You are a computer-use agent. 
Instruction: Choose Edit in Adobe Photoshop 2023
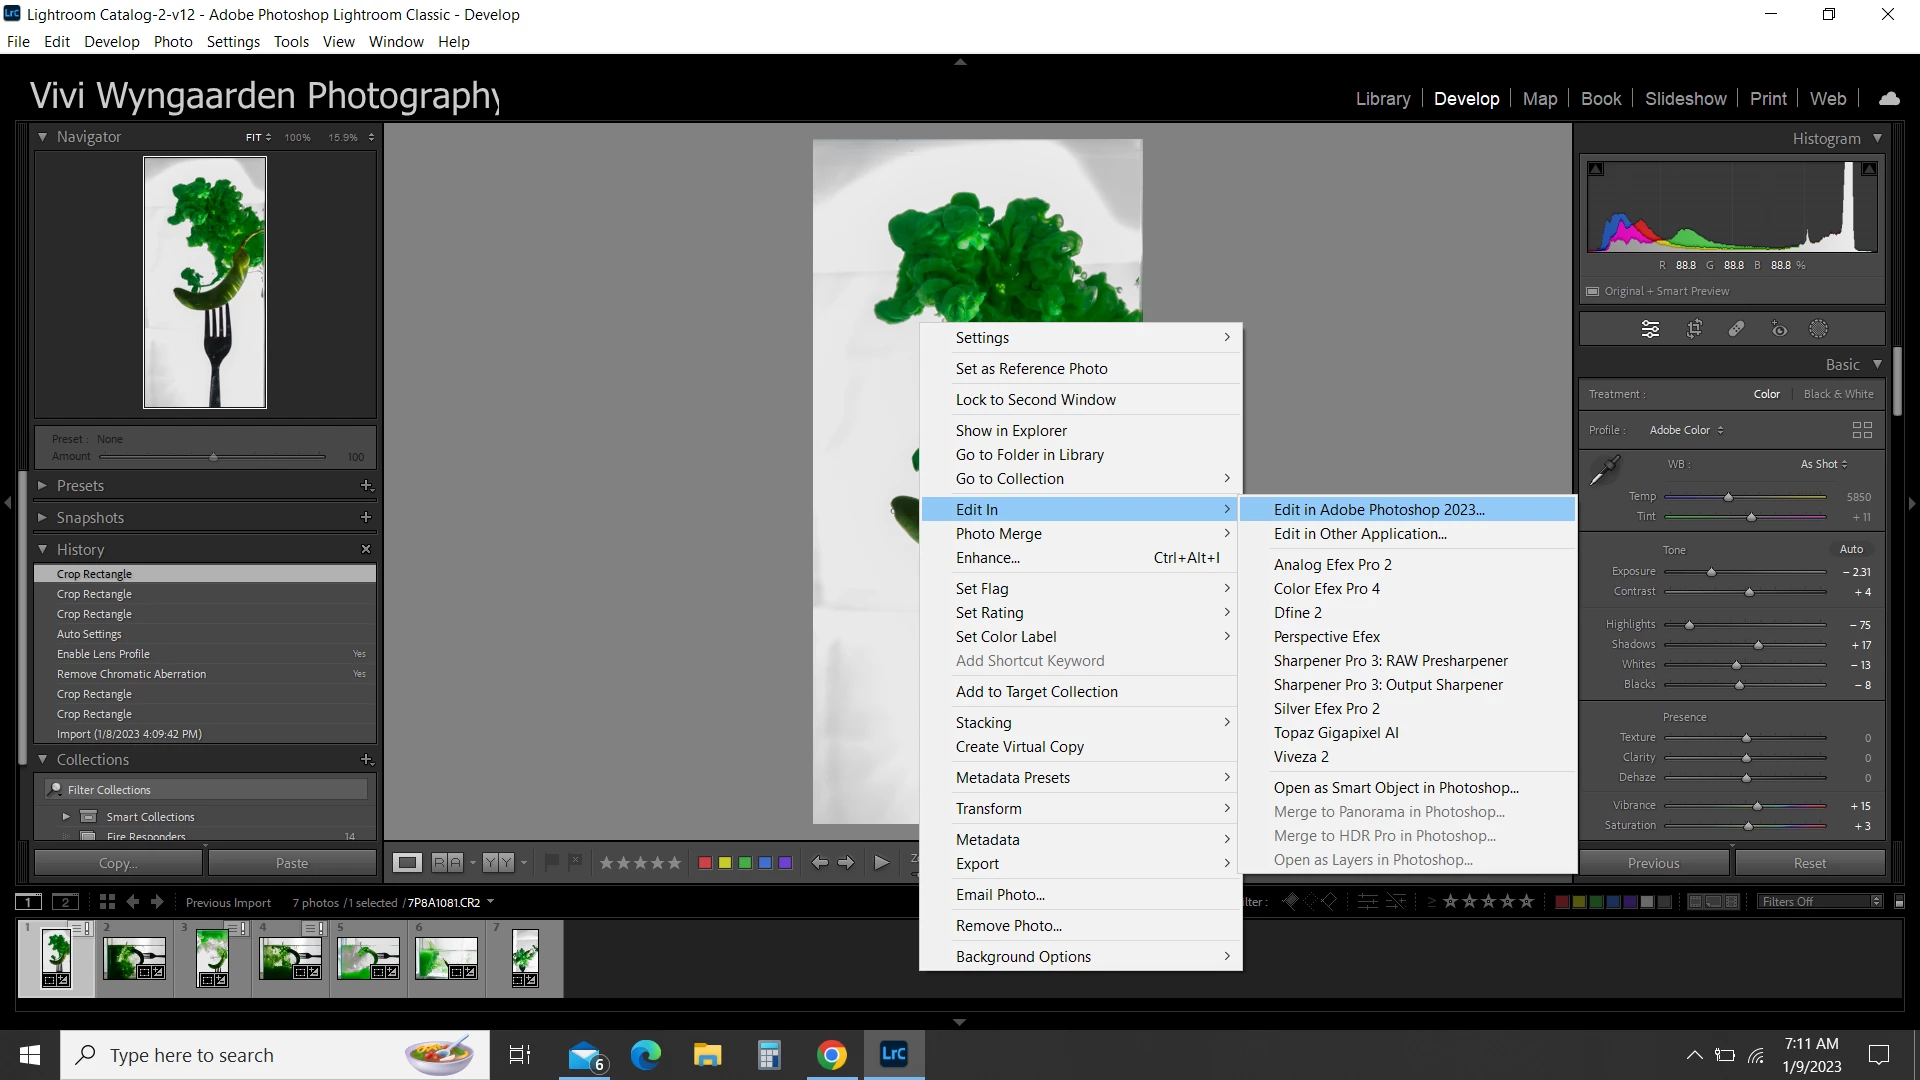click(x=1379, y=509)
